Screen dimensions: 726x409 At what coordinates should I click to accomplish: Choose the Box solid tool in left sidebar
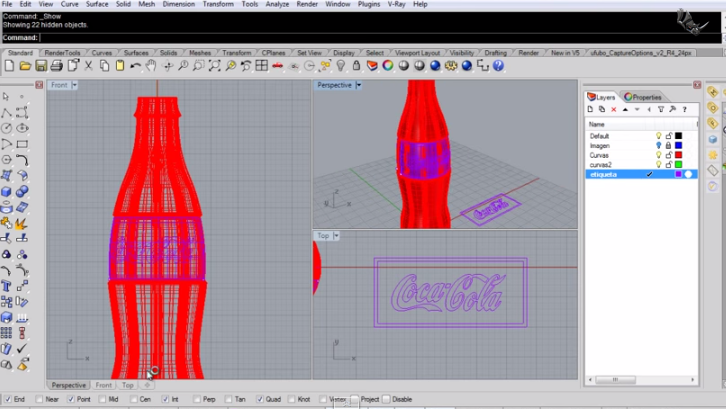coord(6,191)
